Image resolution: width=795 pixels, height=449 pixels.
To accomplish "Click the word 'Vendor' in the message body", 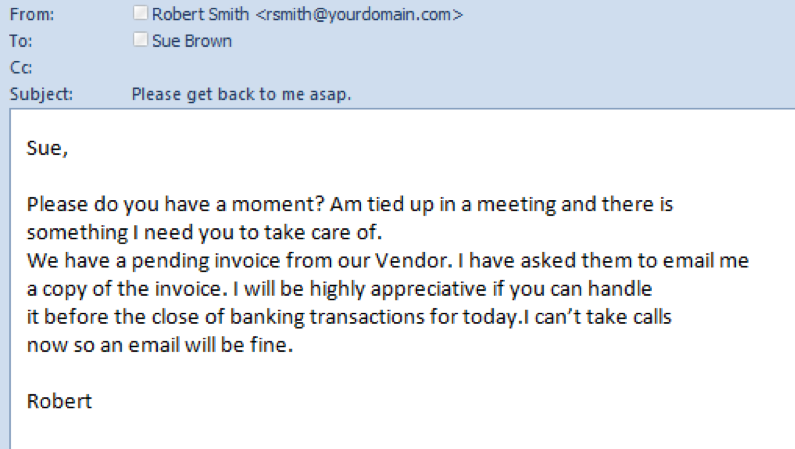I will [x=412, y=260].
